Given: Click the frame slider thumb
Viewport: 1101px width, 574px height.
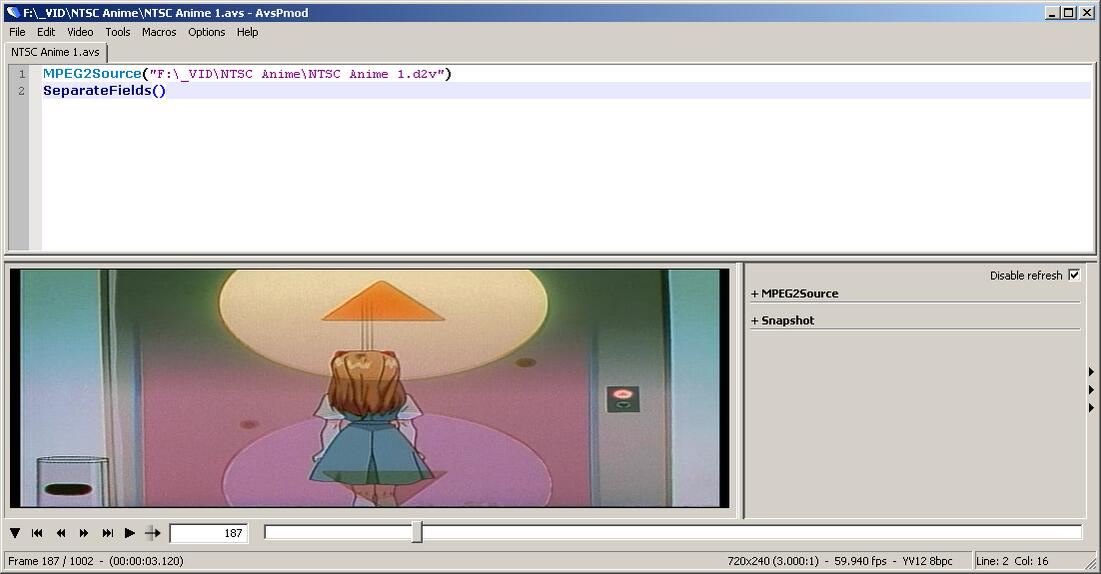Looking at the screenshot, I should click(417, 532).
